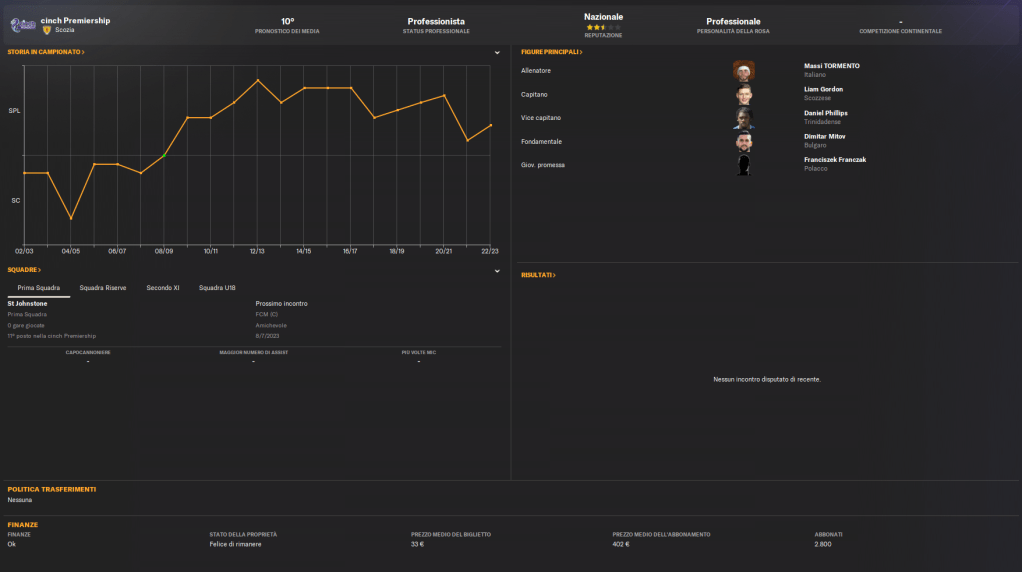Click captain Liam Gordon's face photo
The height and width of the screenshot is (572, 1022).
[x=743, y=94]
